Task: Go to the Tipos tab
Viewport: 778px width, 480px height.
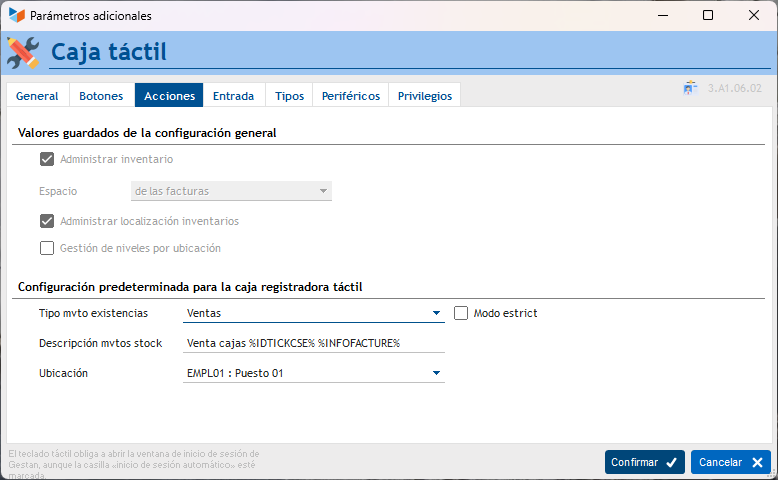Action: click(x=289, y=96)
